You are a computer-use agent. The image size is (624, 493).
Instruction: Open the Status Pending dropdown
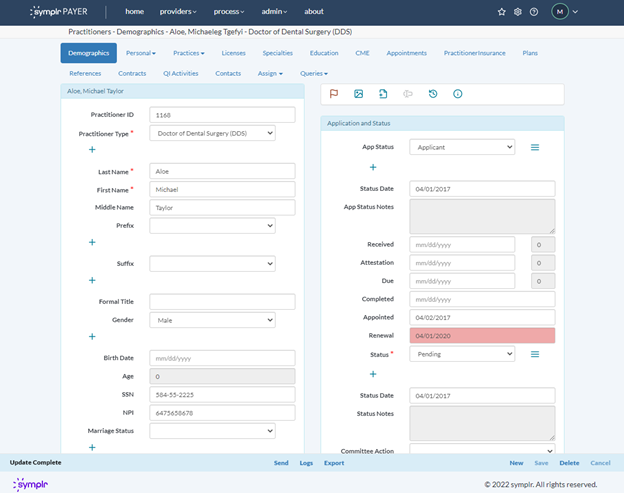pyautogui.click(x=462, y=354)
